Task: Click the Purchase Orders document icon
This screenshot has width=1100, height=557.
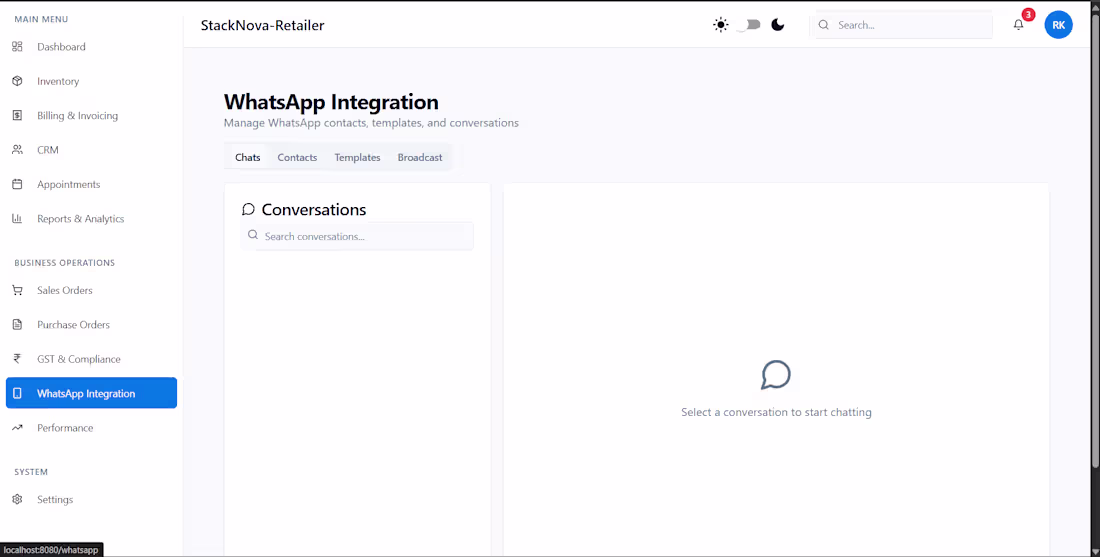Action: [x=18, y=325]
